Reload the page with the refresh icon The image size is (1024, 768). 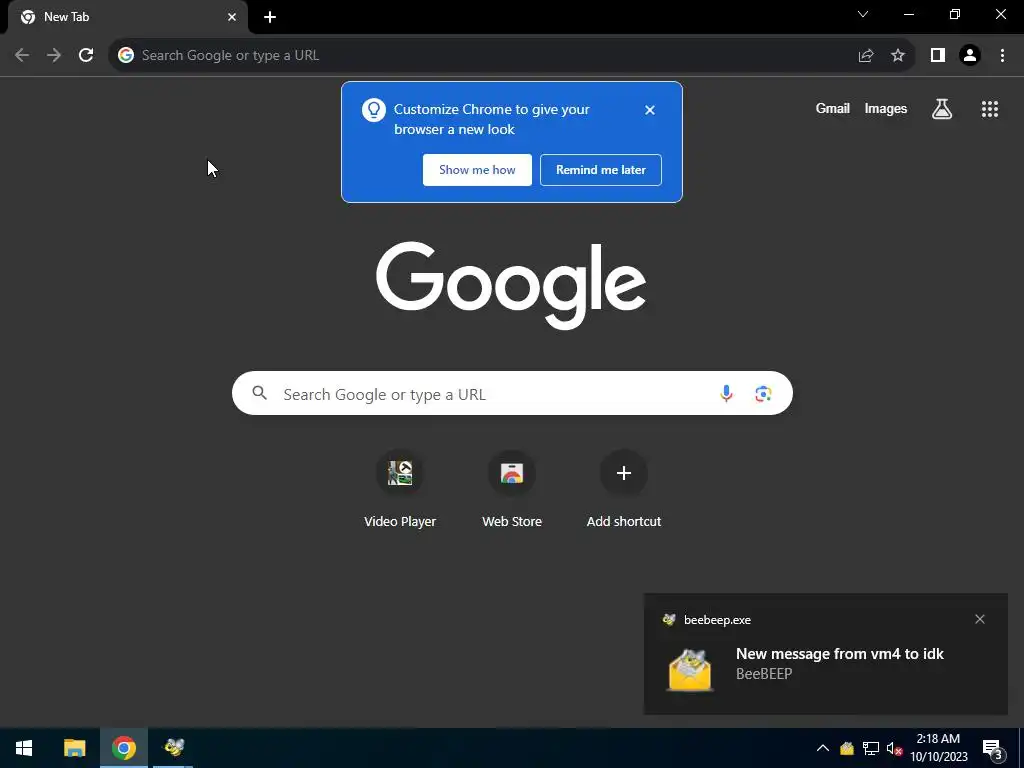click(x=86, y=56)
